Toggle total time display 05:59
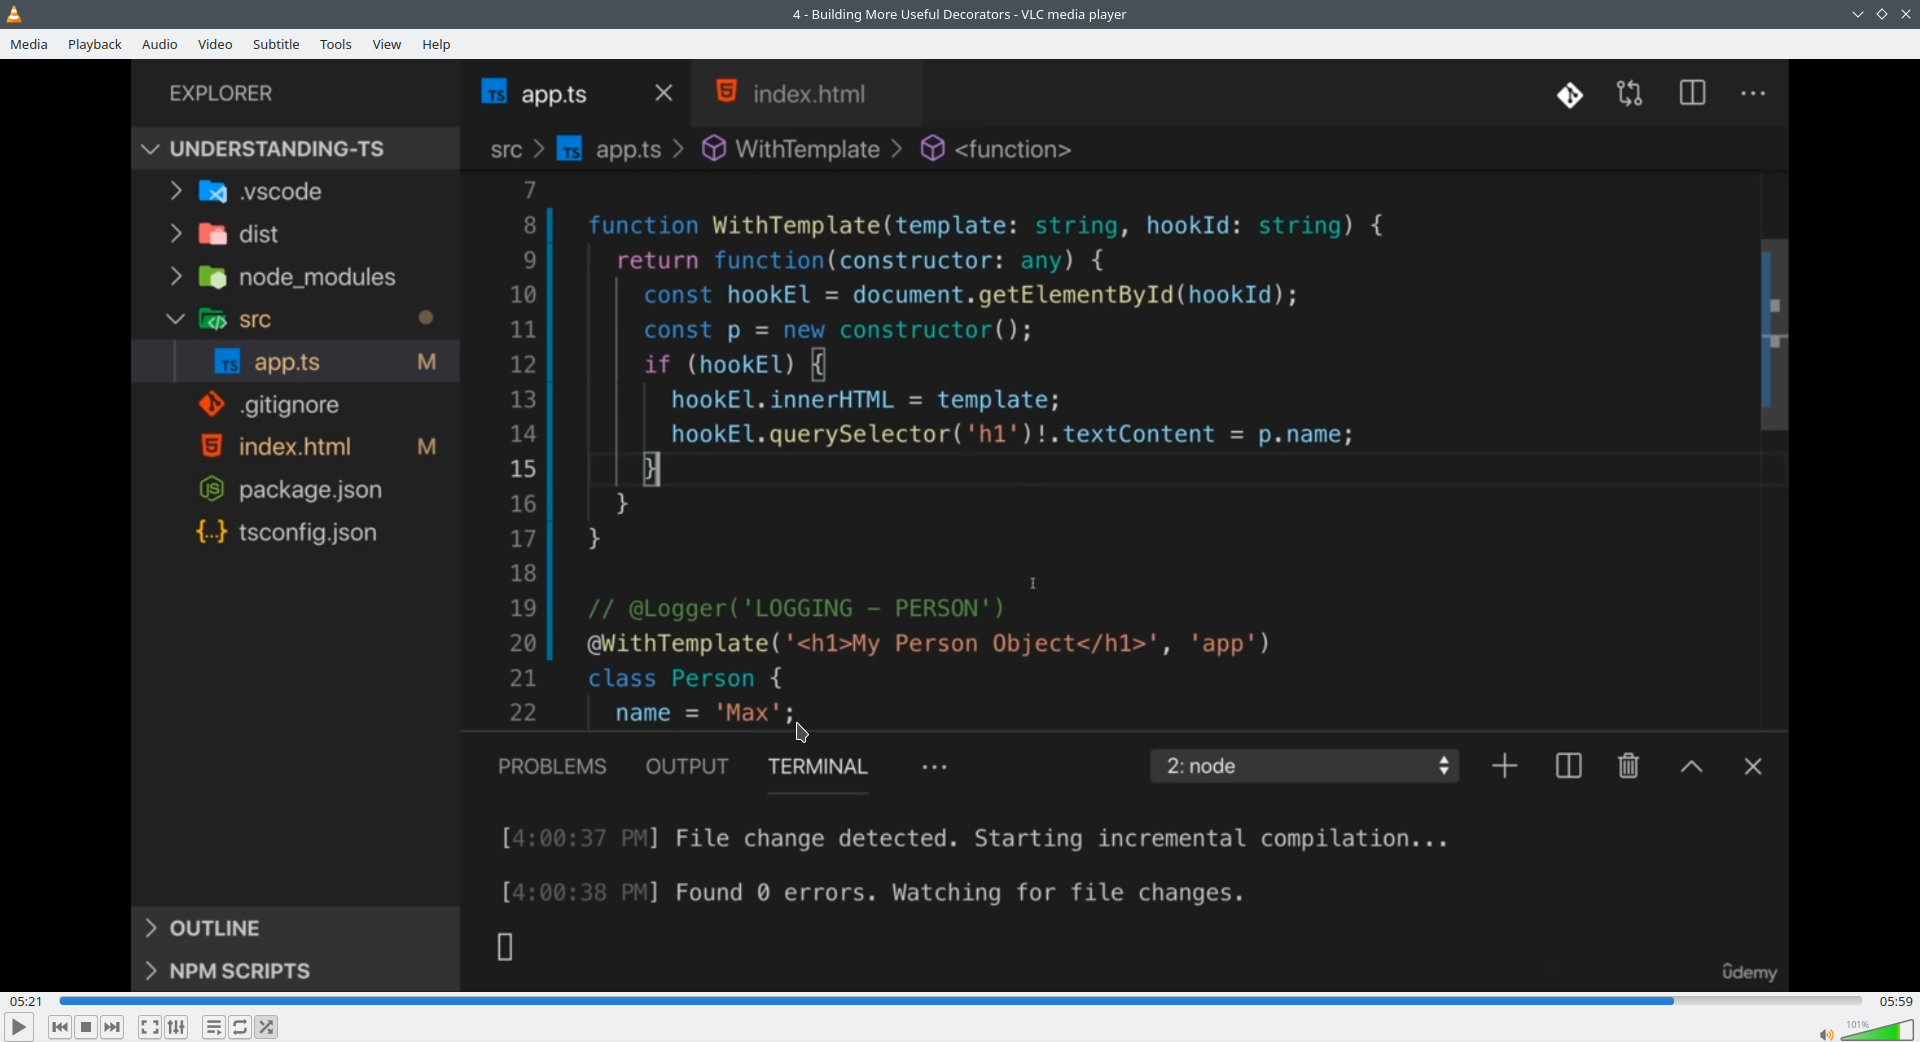1920x1042 pixels. click(x=1896, y=1001)
